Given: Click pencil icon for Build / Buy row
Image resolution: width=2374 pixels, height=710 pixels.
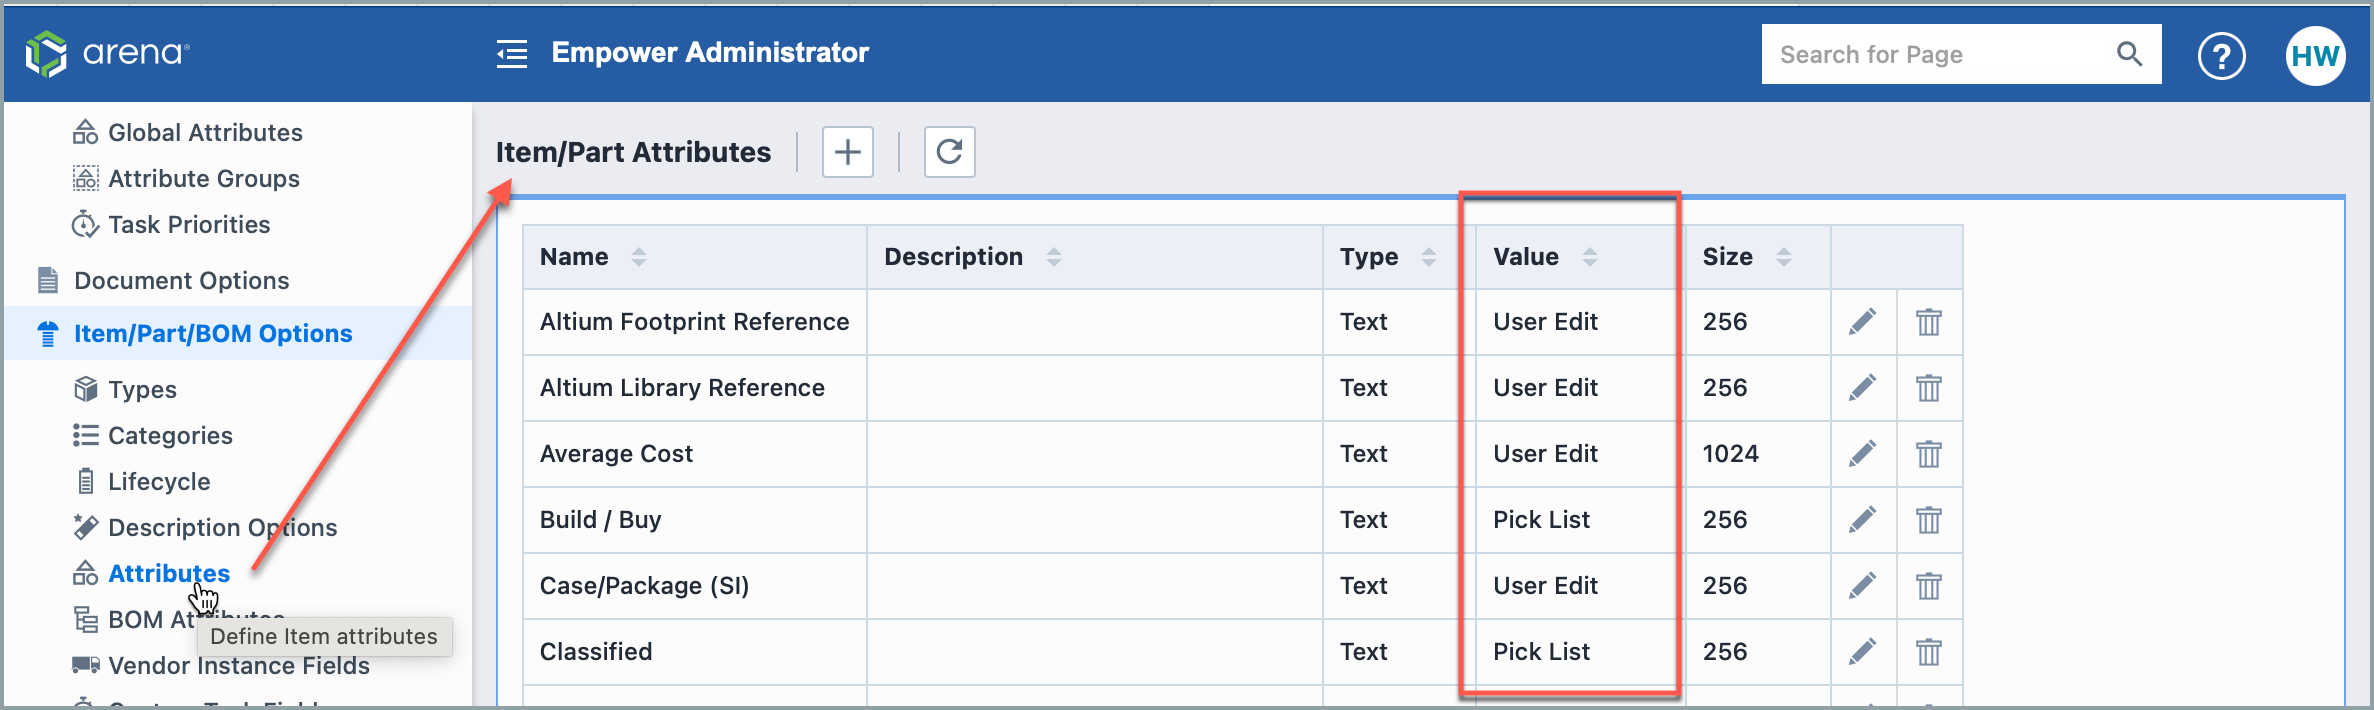Looking at the screenshot, I should click(x=1862, y=520).
